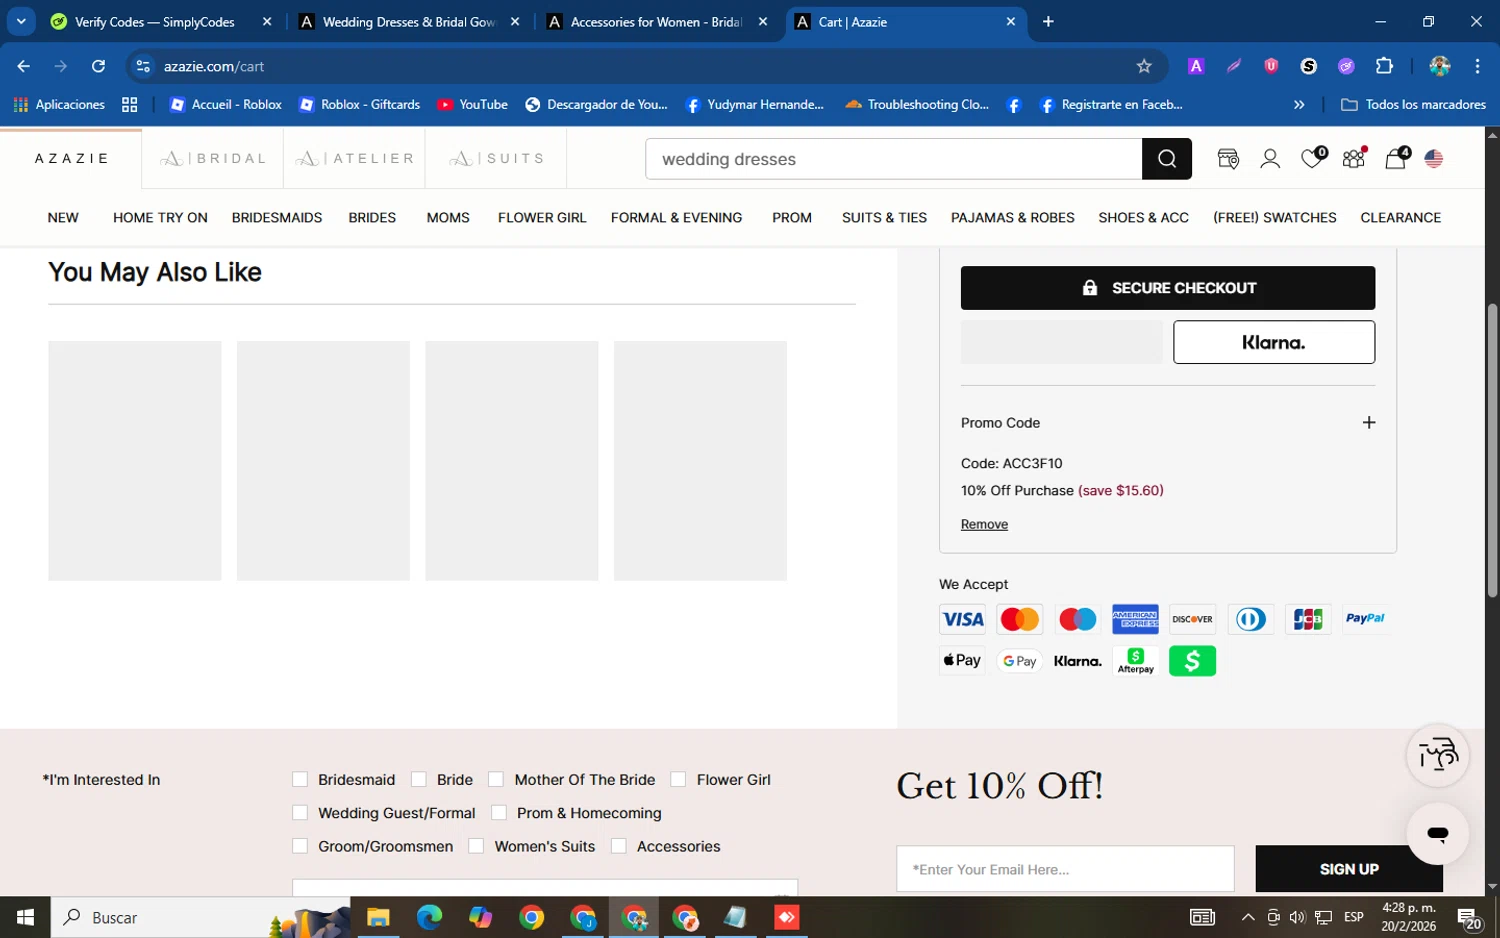Open the BRIDES menu
This screenshot has width=1500, height=938.
pyautogui.click(x=372, y=217)
